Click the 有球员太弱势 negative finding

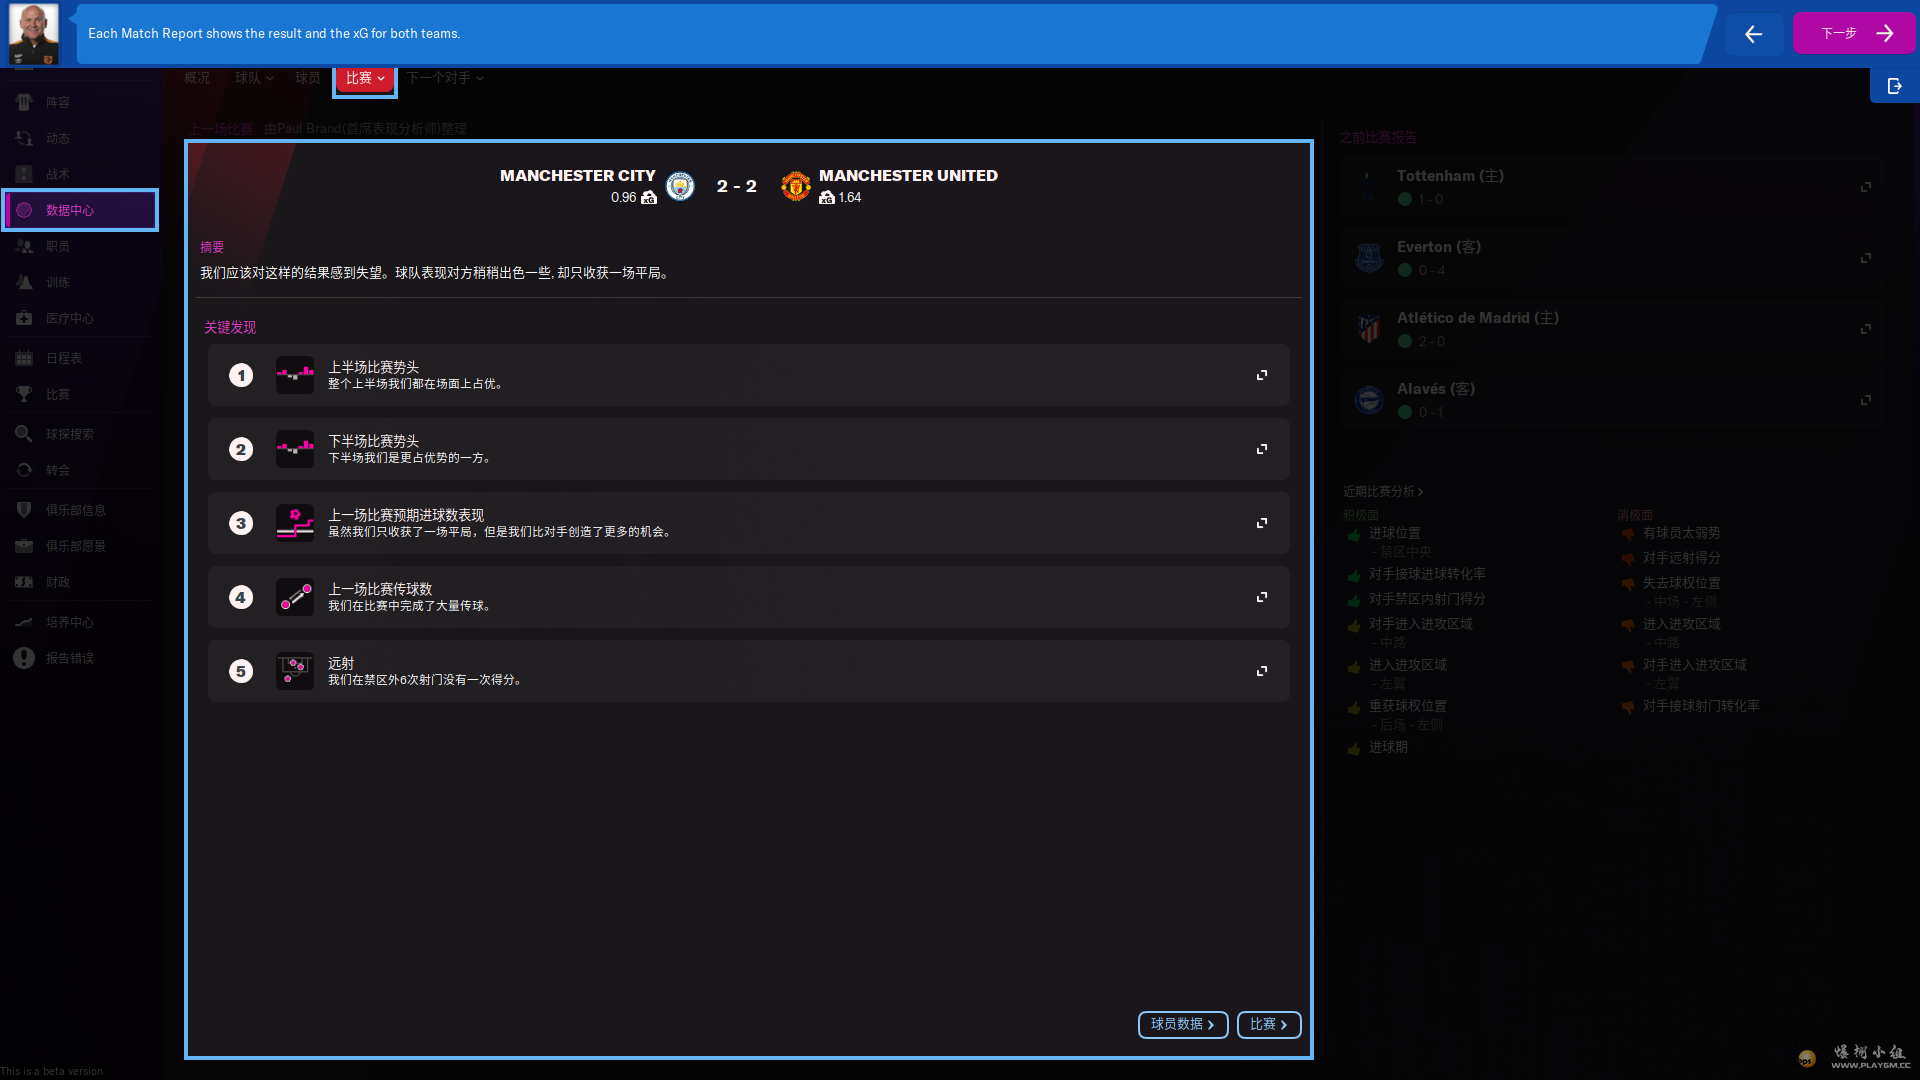1682,534
